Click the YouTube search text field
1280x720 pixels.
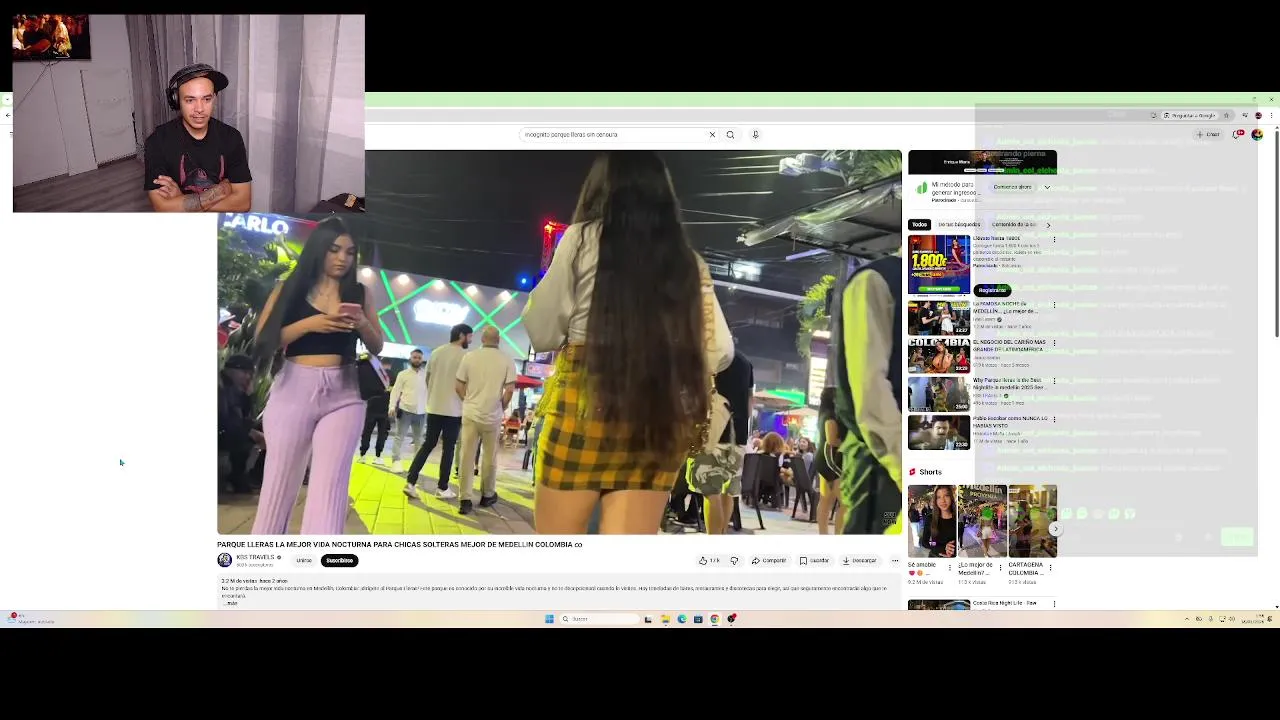pyautogui.click(x=613, y=134)
